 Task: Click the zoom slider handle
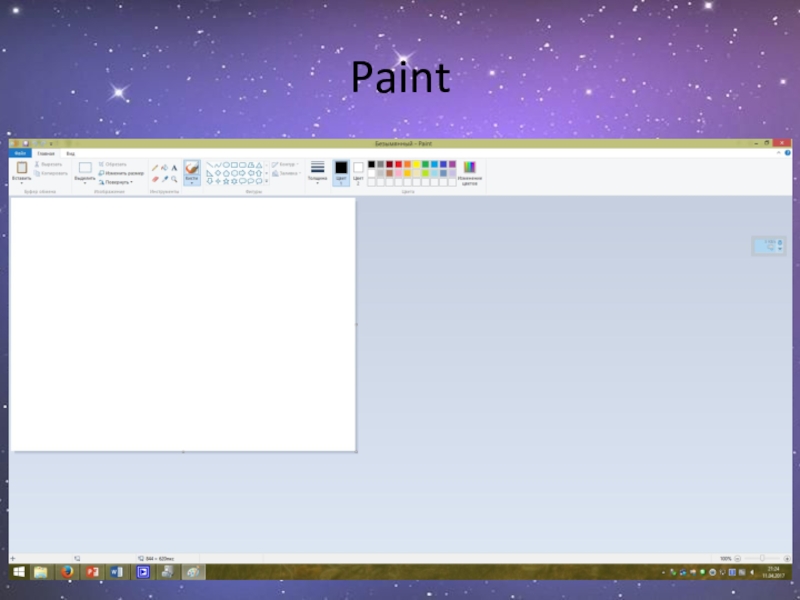(762, 559)
